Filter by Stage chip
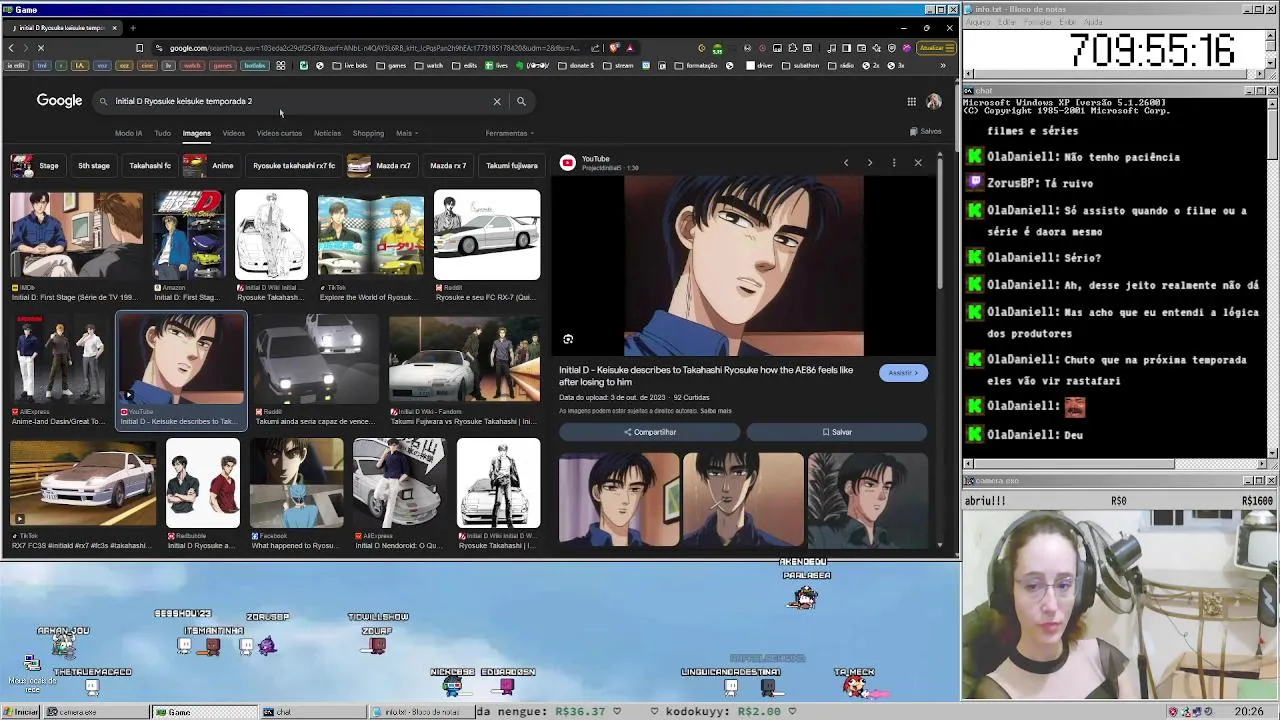This screenshot has height=720, width=1280. point(36,166)
